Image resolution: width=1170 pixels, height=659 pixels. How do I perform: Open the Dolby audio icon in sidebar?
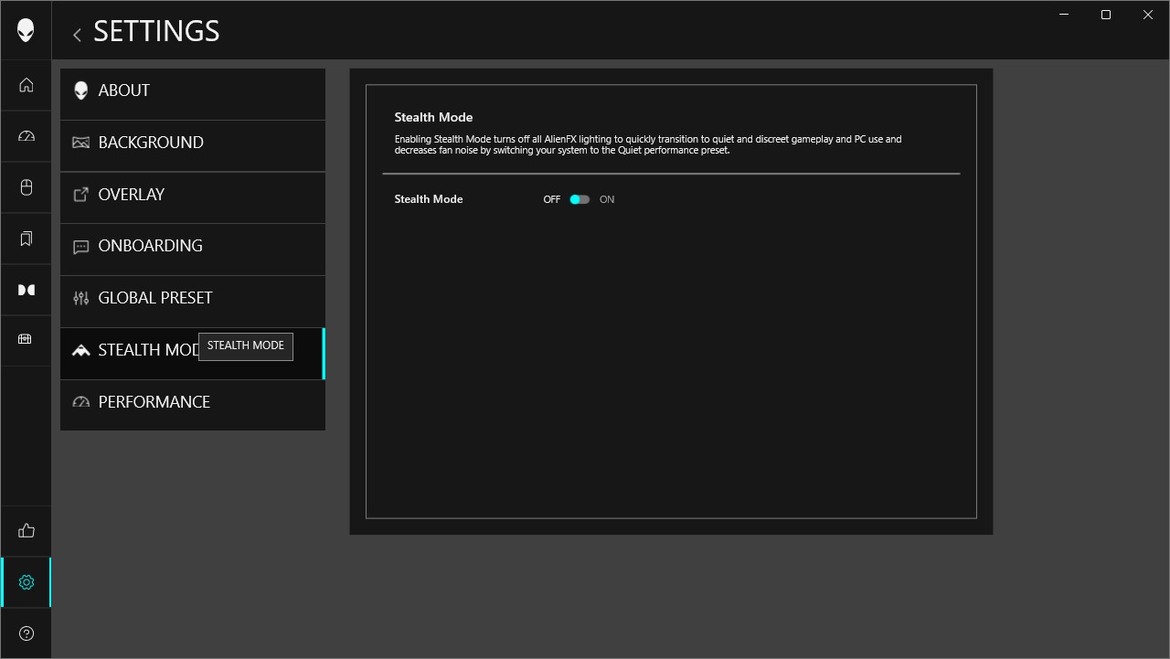point(26,290)
